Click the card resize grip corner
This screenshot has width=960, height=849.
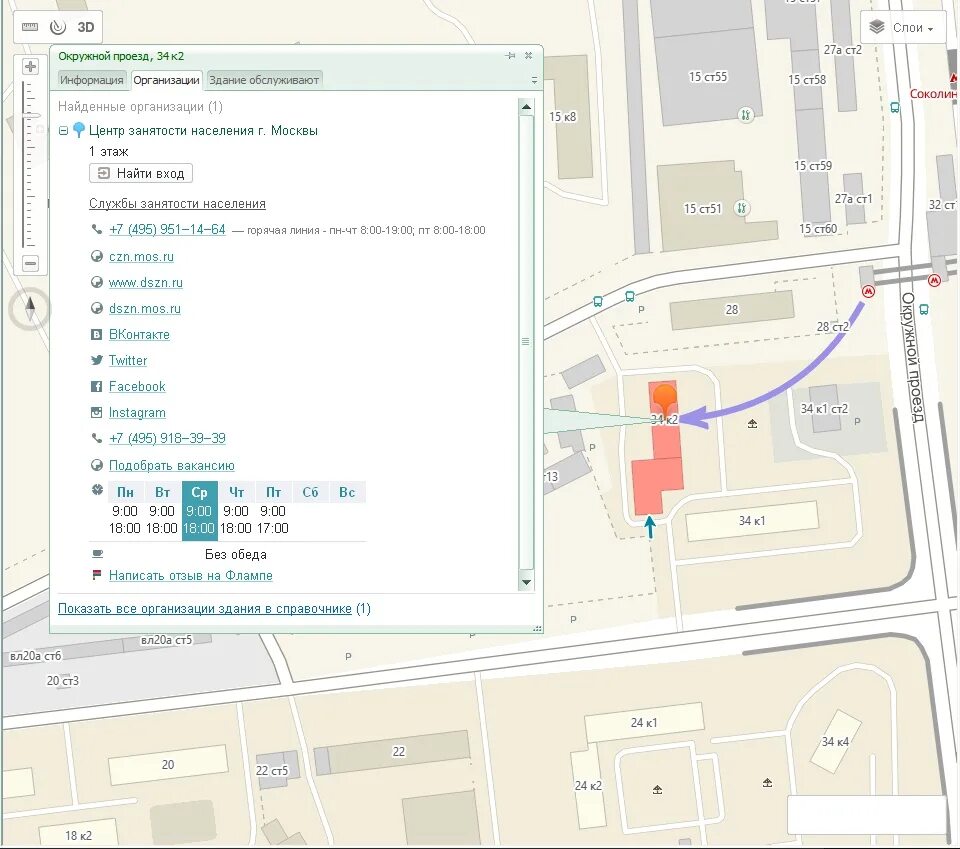538,628
